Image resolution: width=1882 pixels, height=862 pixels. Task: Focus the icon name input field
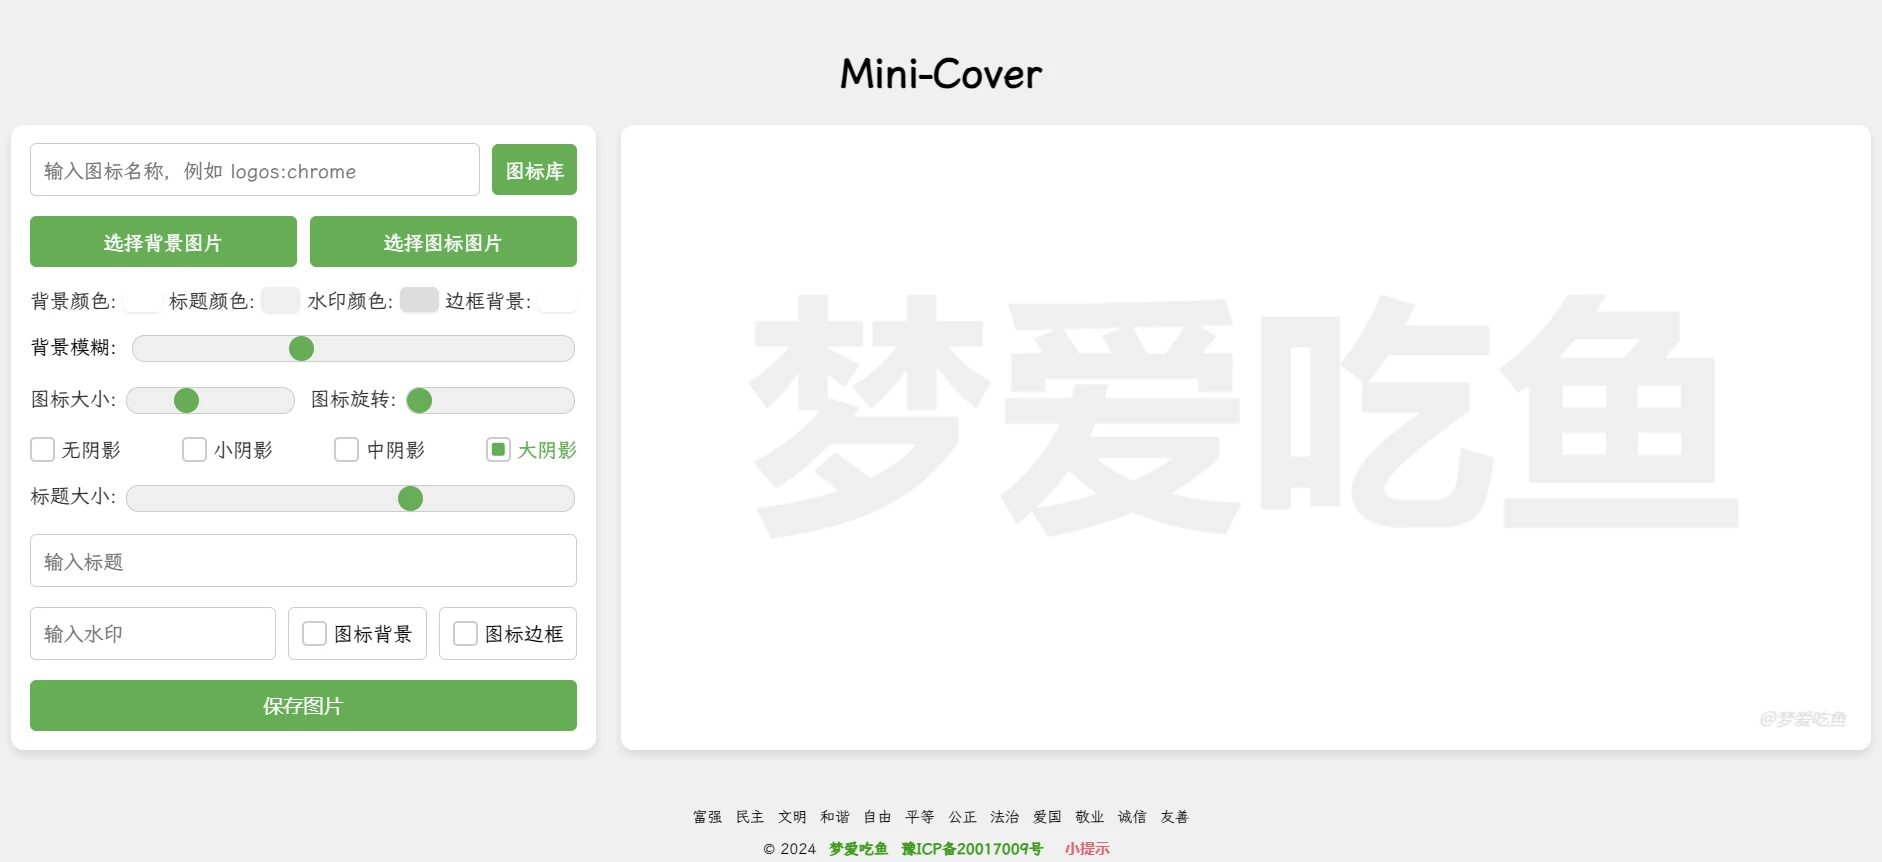(255, 170)
